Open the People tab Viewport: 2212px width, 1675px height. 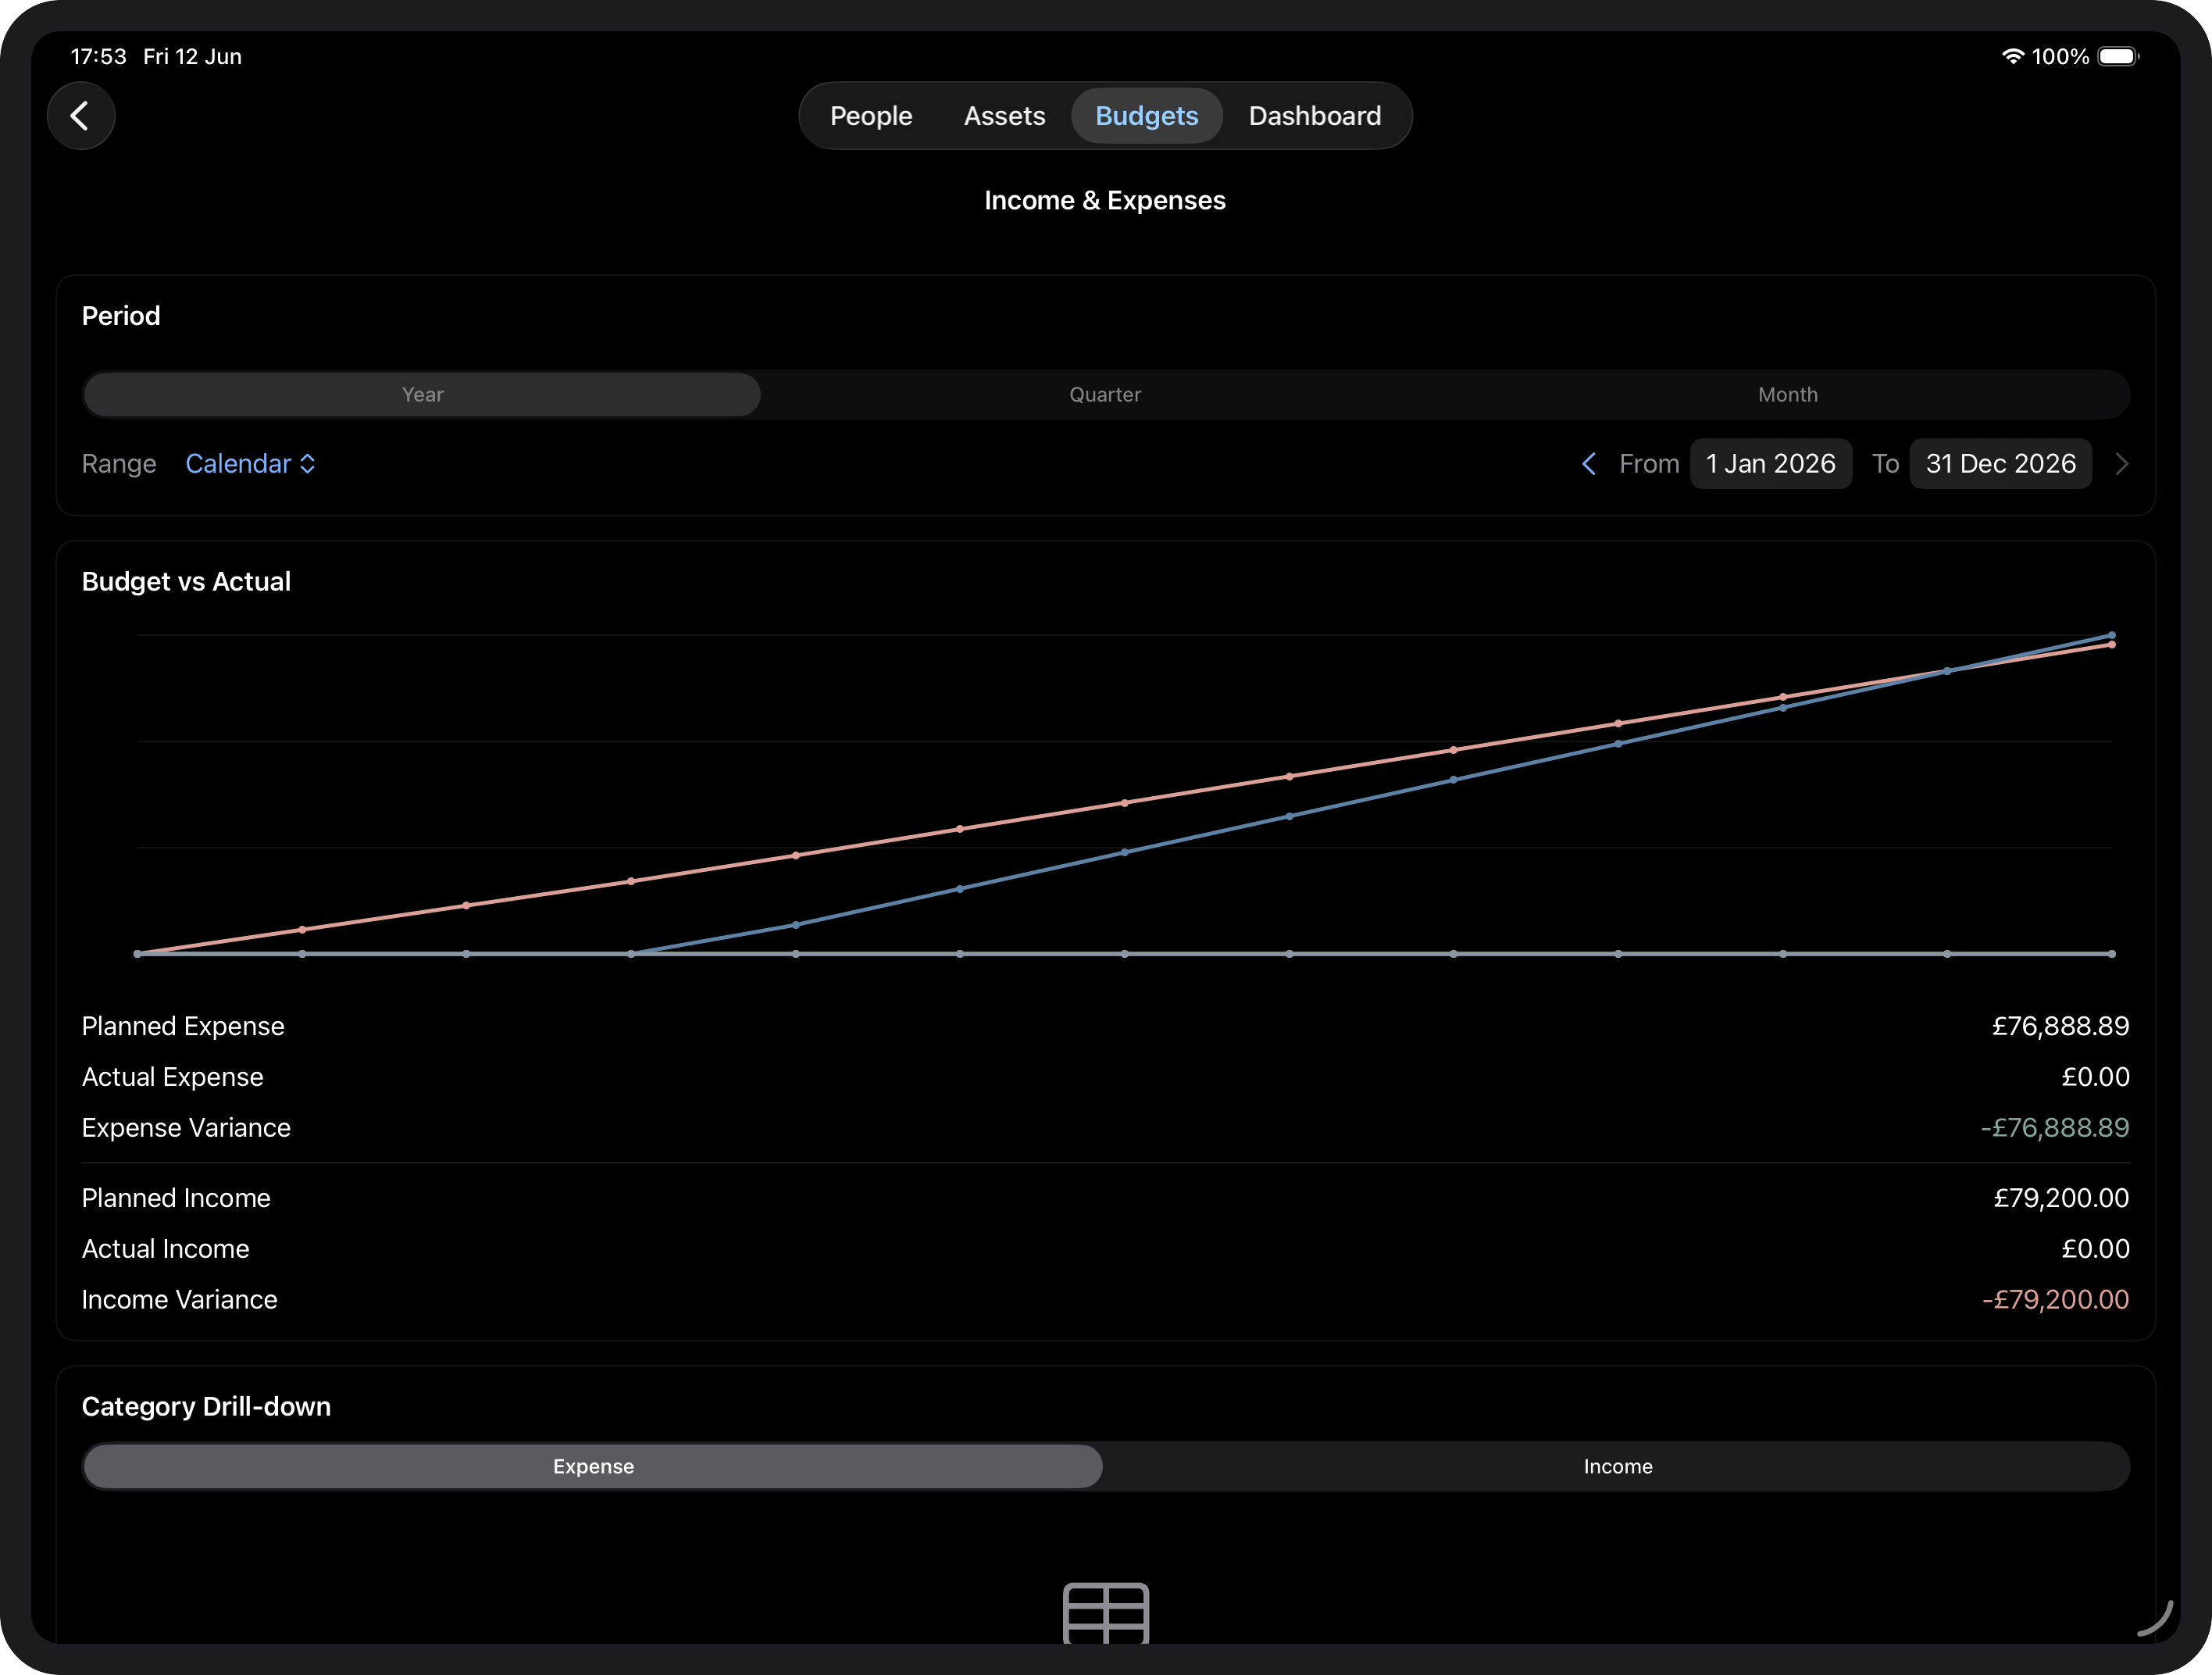pos(871,116)
